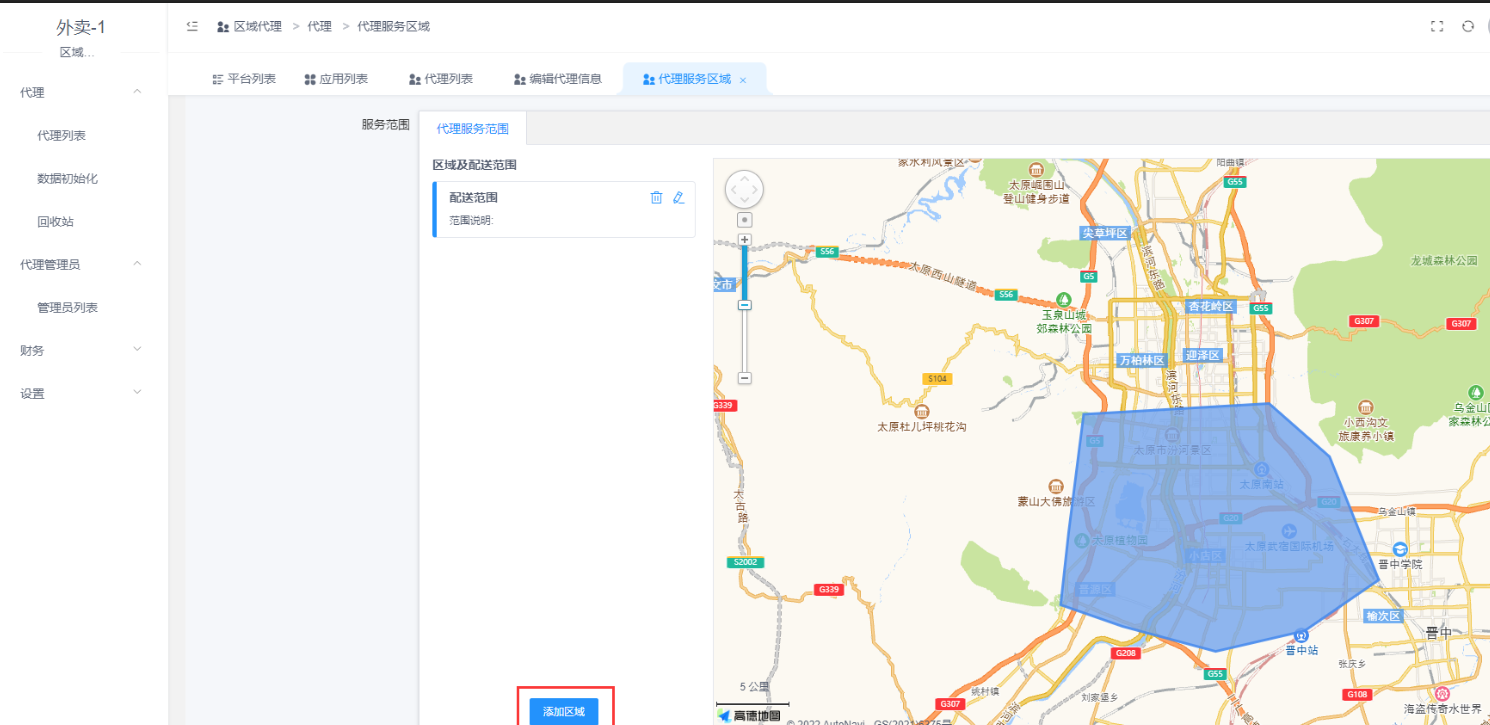Image resolution: width=1490 pixels, height=725 pixels.
Task: Close the 代理服务区域 tab
Action: click(743, 80)
